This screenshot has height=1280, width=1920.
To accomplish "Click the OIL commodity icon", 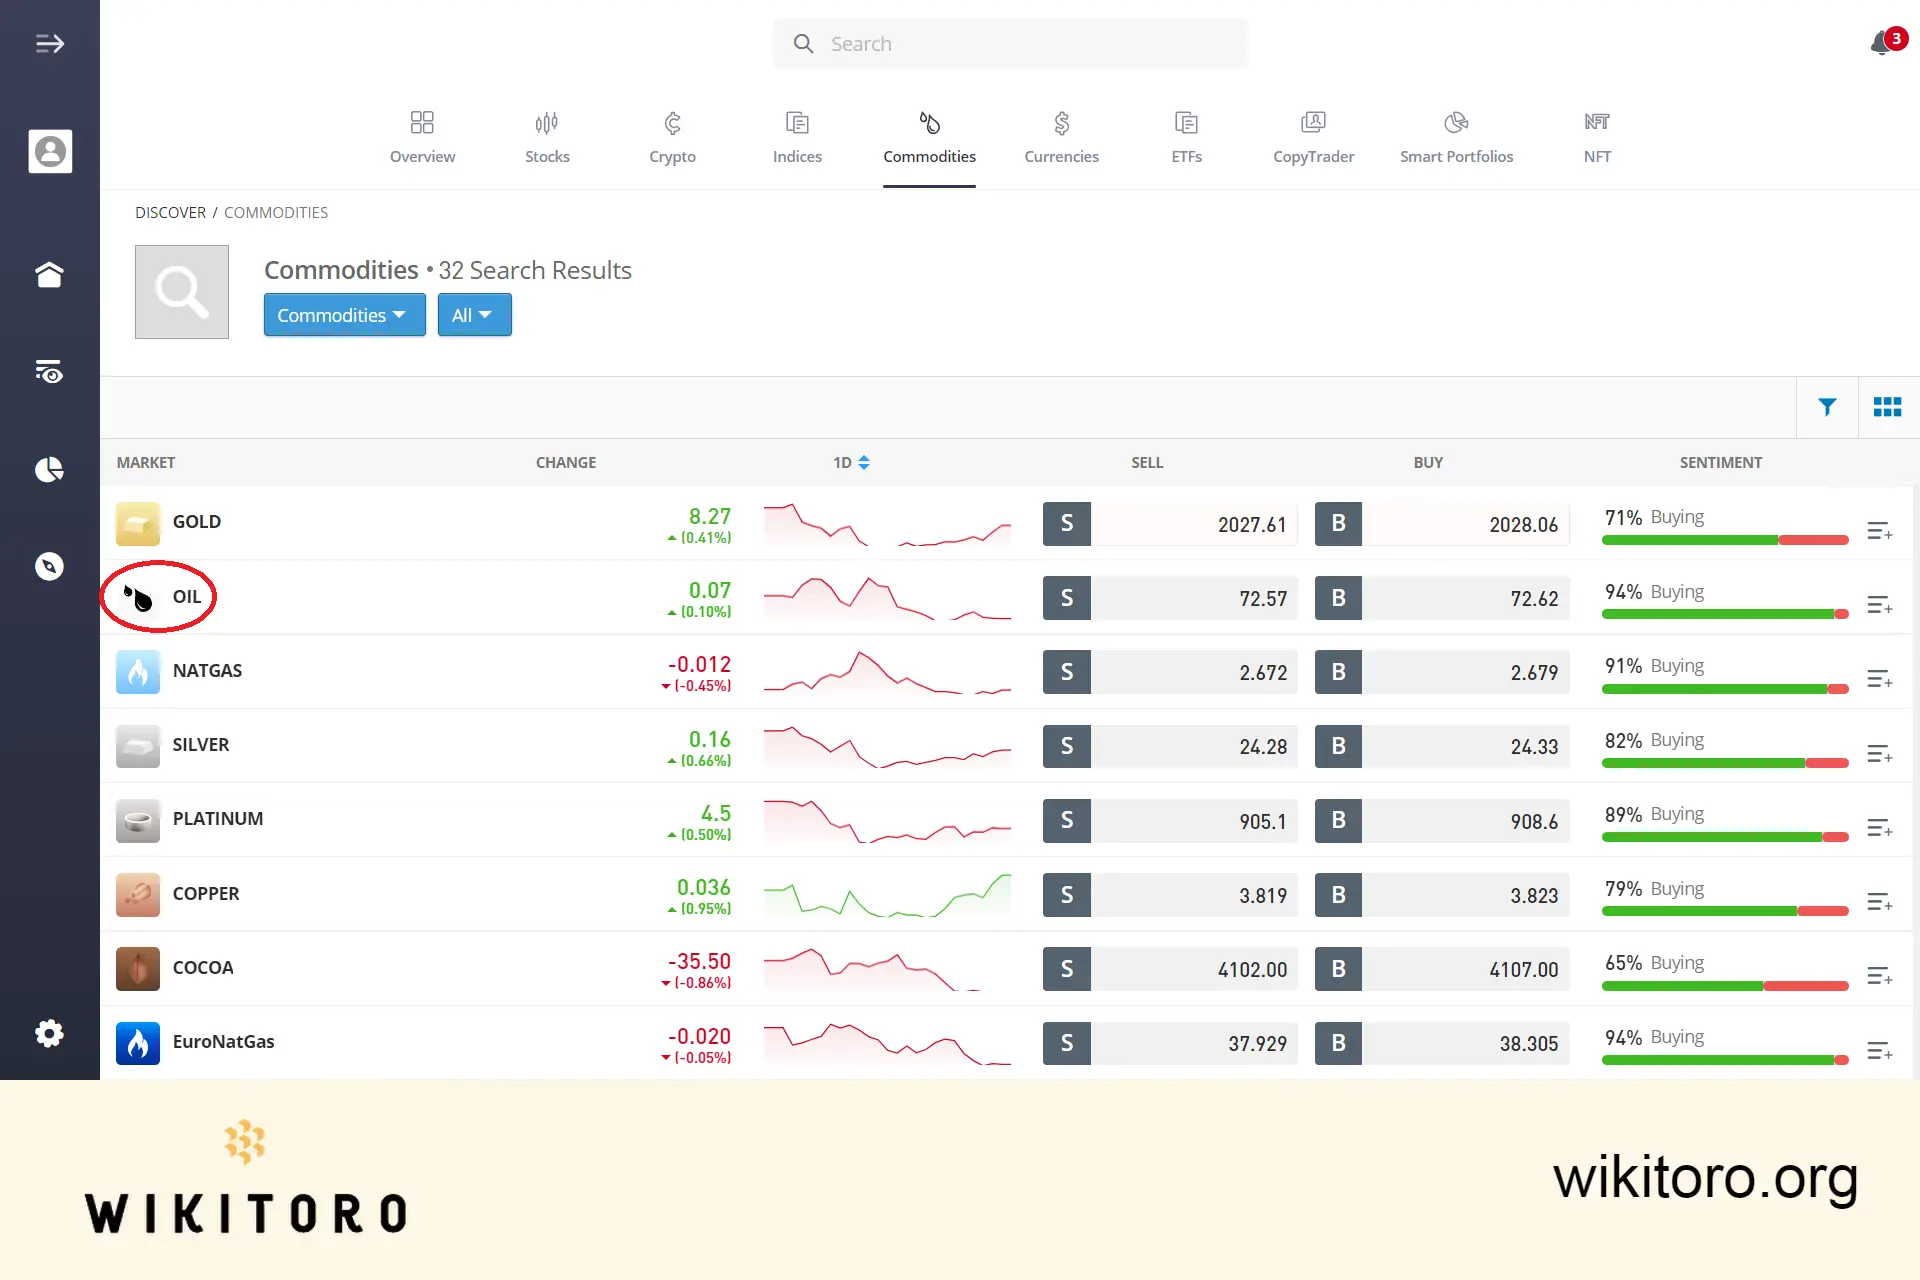I will click(x=137, y=597).
